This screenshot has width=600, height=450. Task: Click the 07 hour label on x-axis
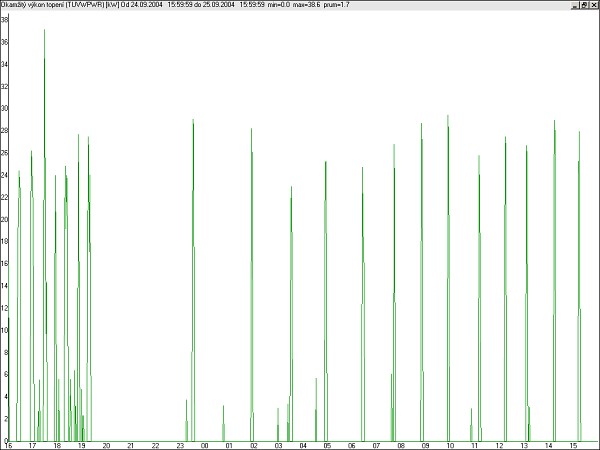[x=376, y=445]
